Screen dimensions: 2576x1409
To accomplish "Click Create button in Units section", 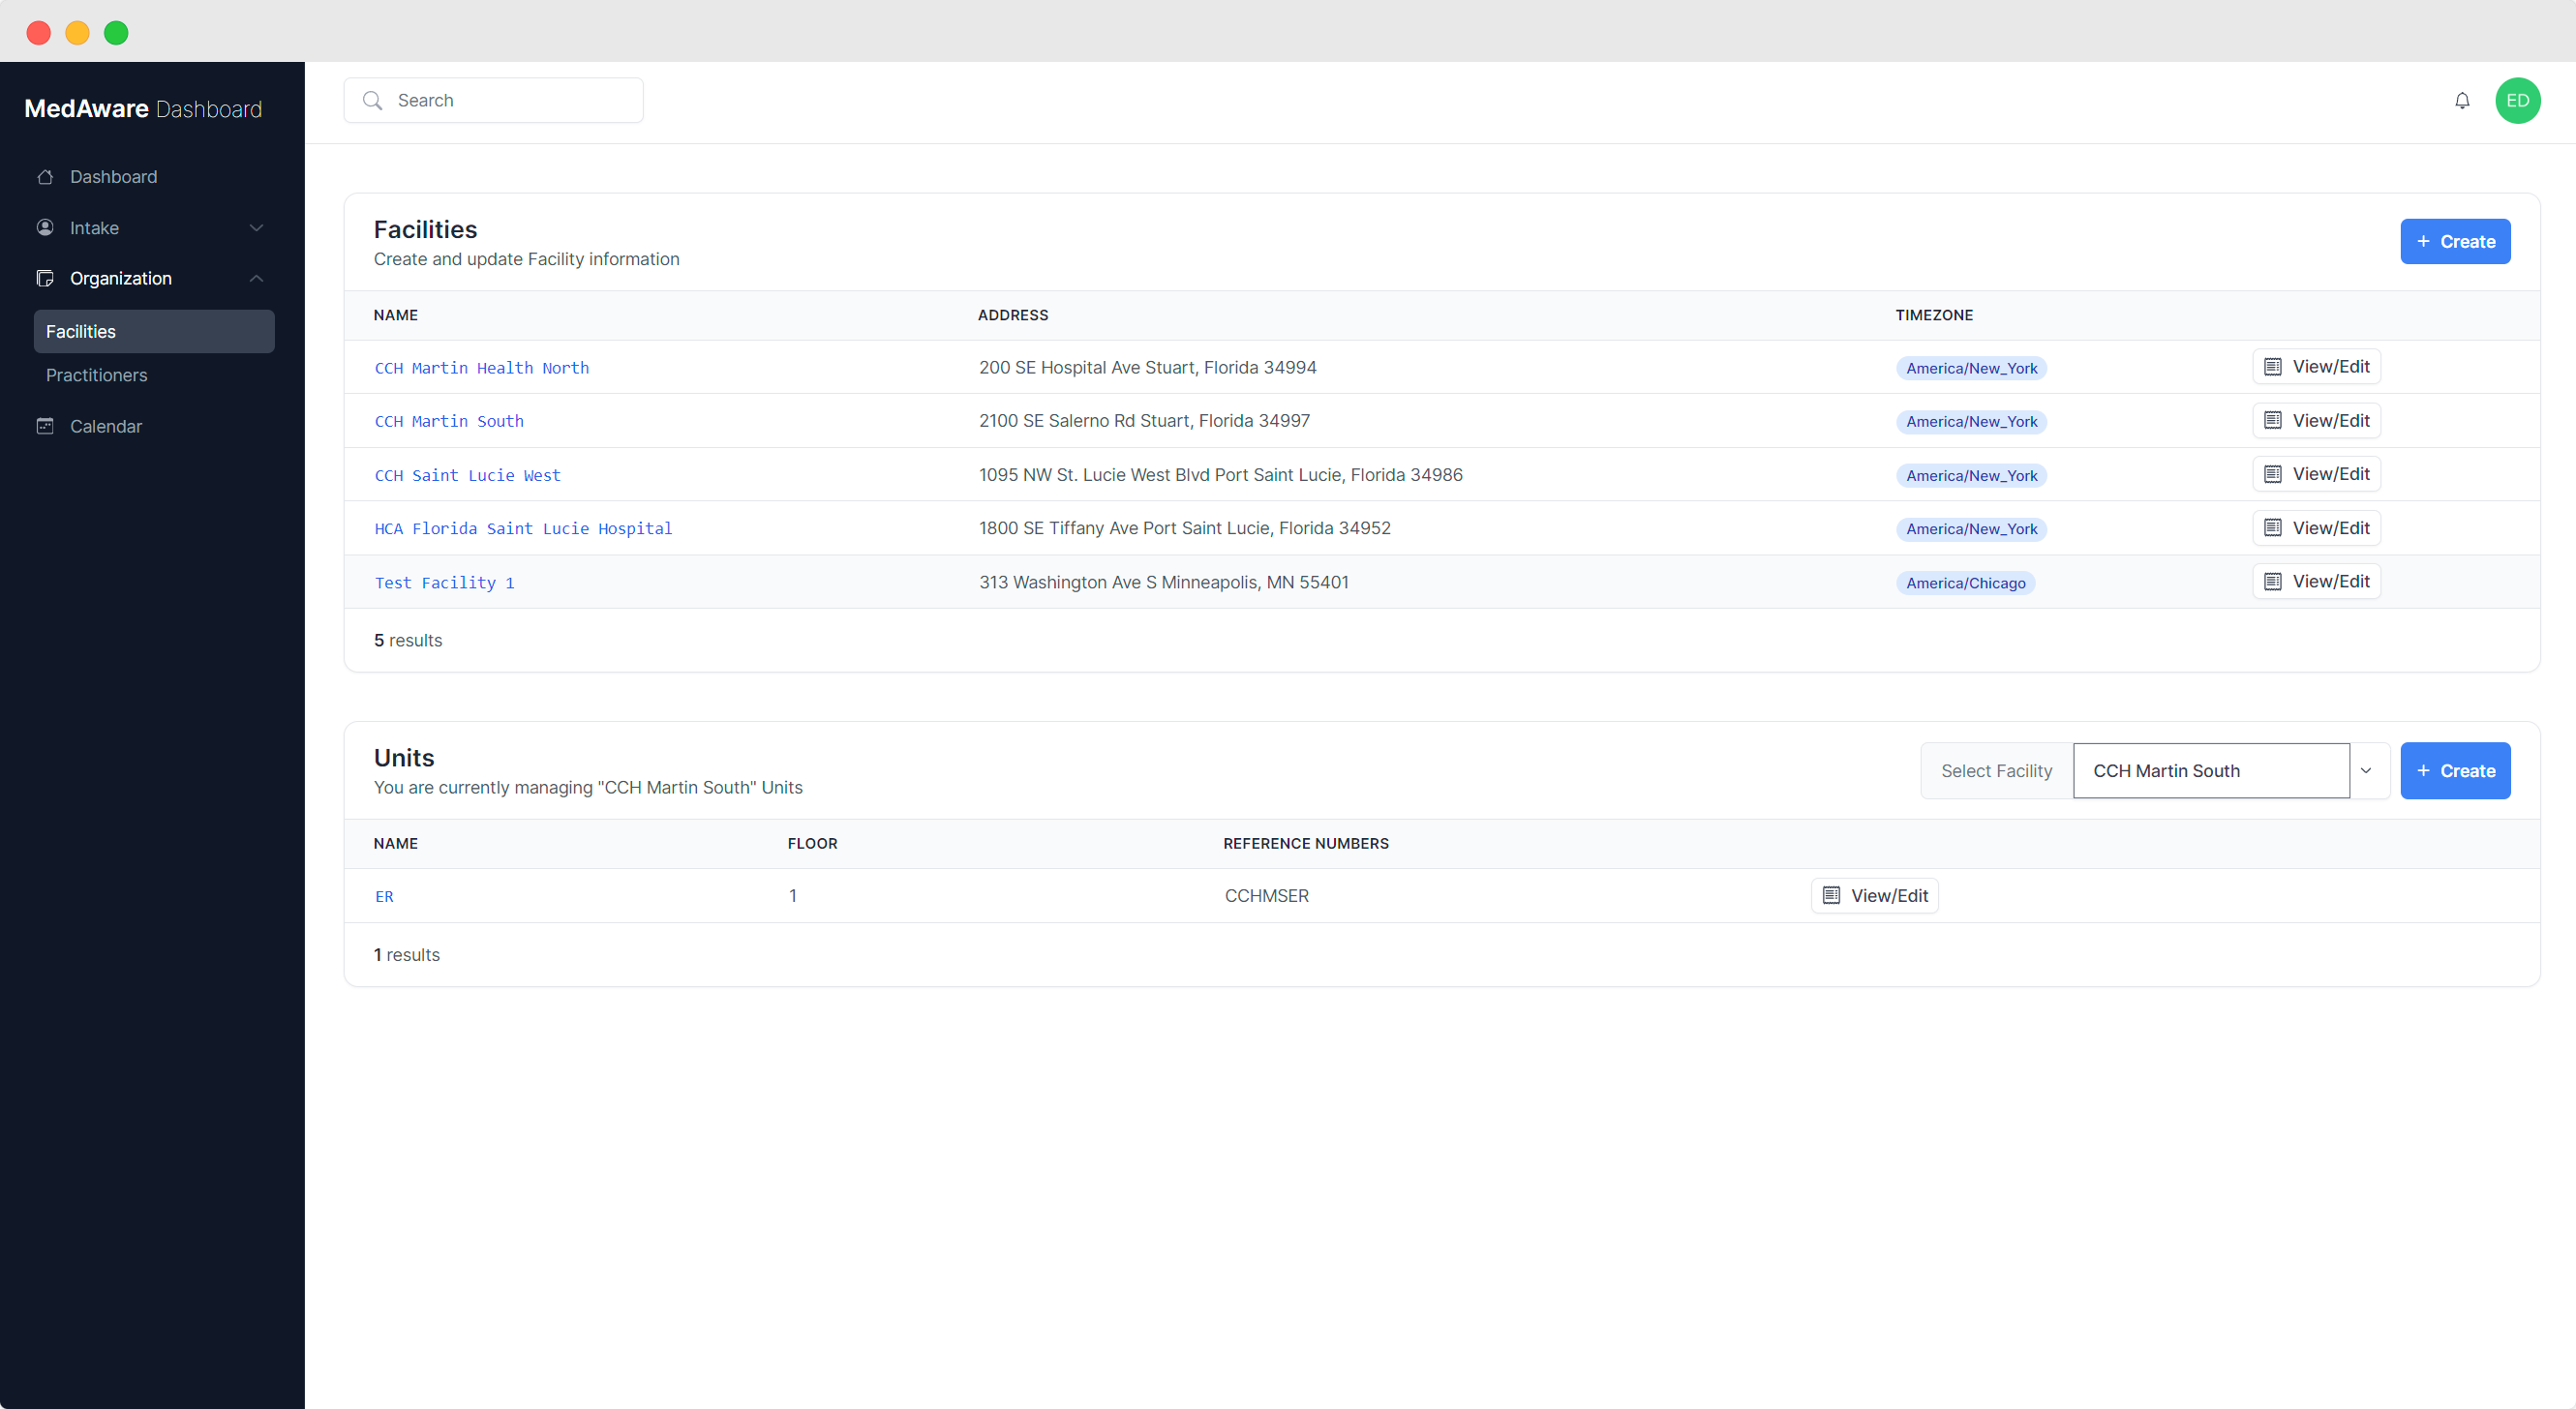I will [2454, 770].
